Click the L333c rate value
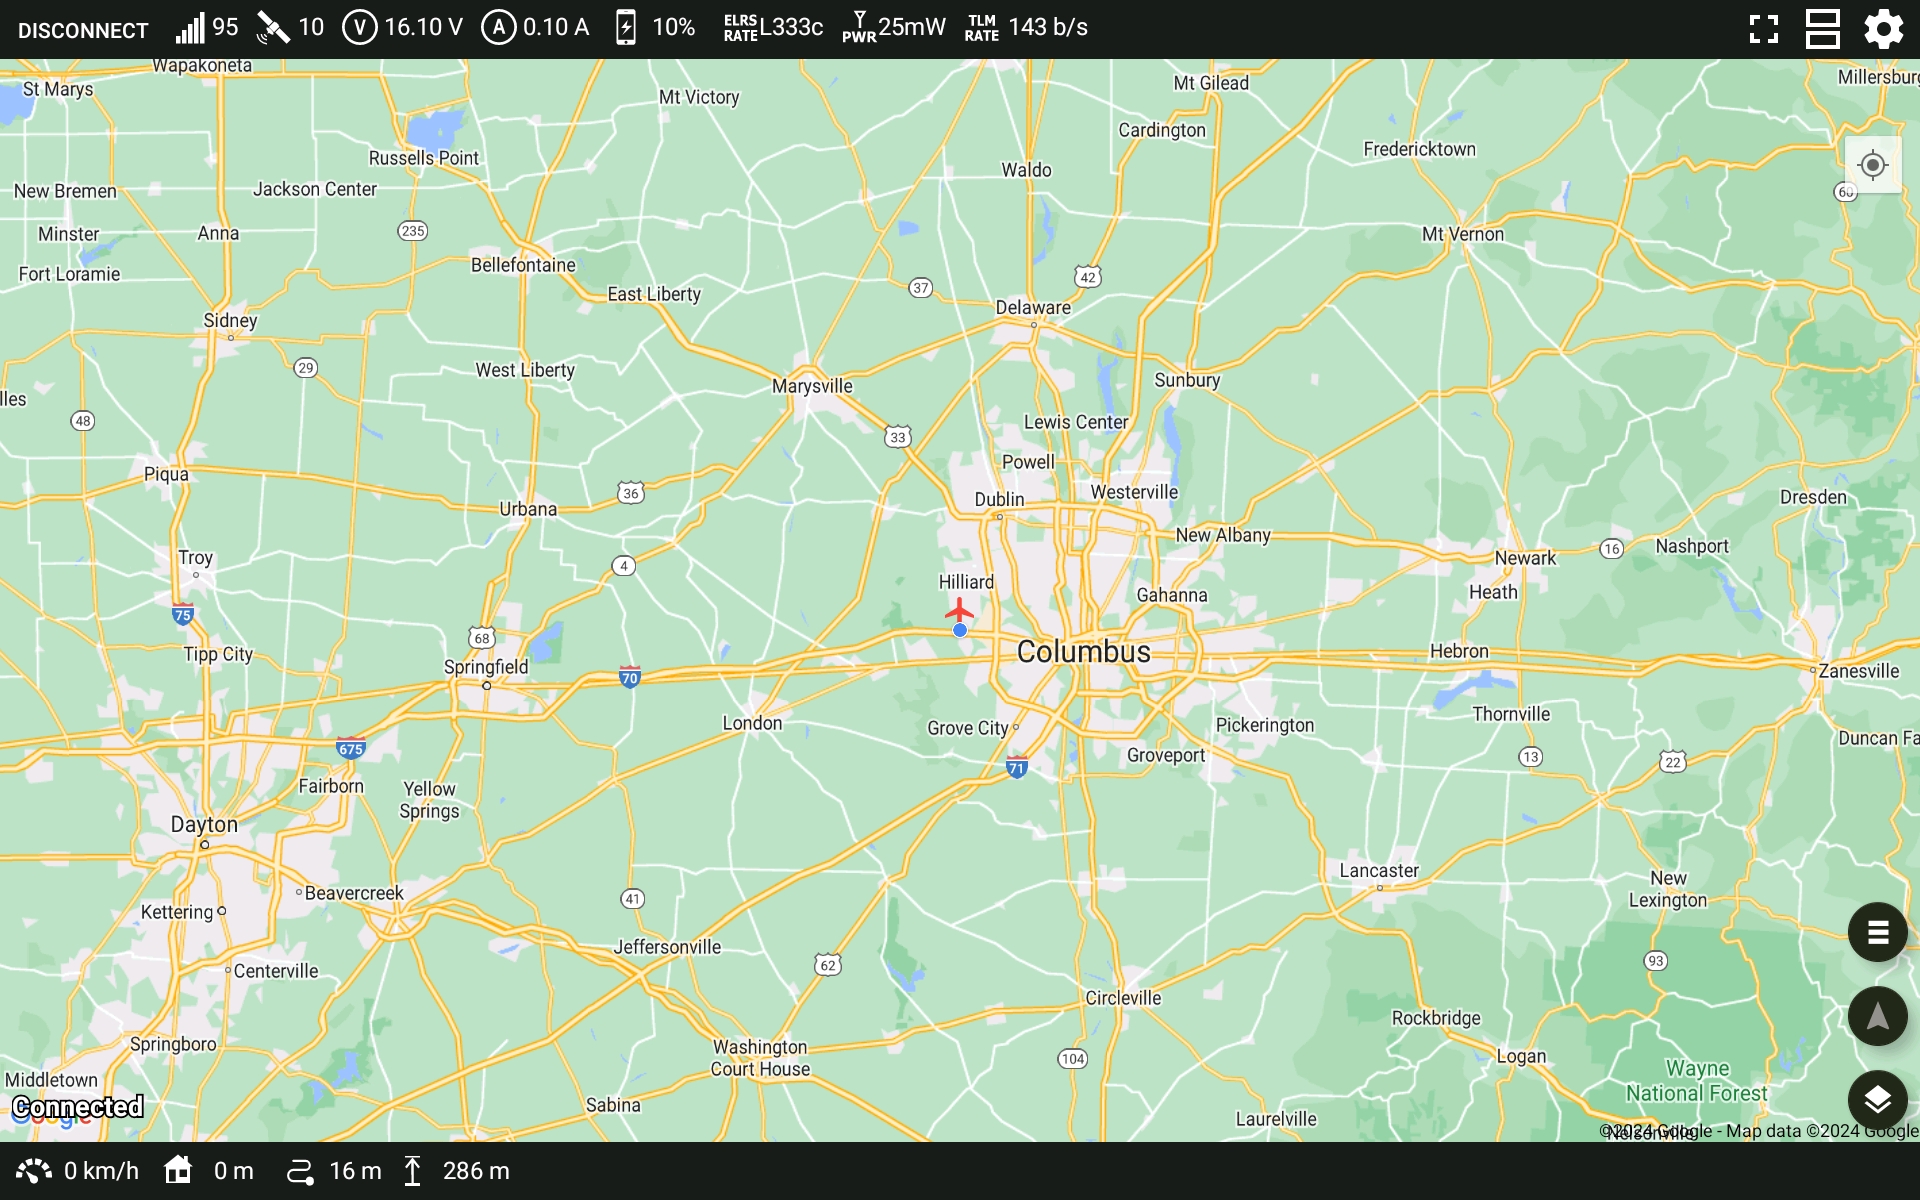 tap(791, 27)
